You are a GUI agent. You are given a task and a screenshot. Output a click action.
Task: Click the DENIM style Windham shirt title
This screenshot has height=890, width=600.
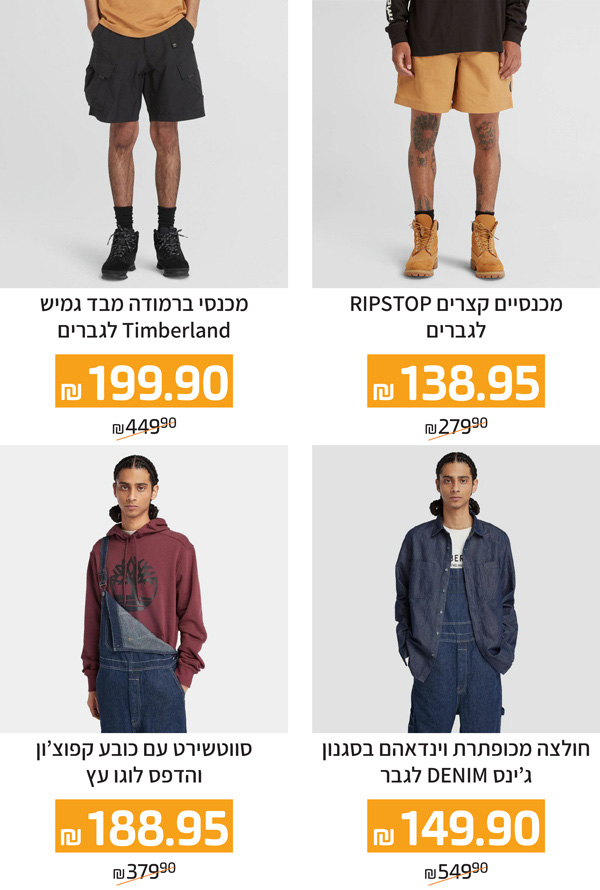point(456,762)
